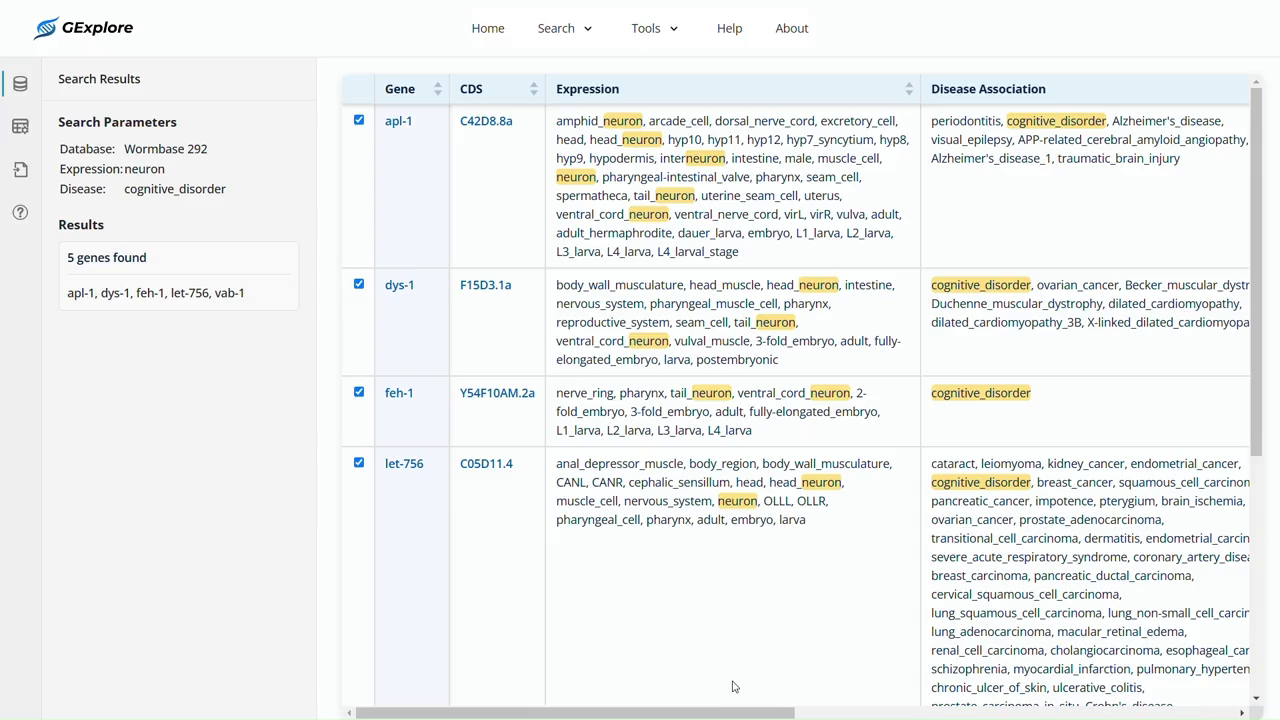This screenshot has width=1280, height=720.
Task: Open the dys-1 gene link
Action: click(x=399, y=285)
